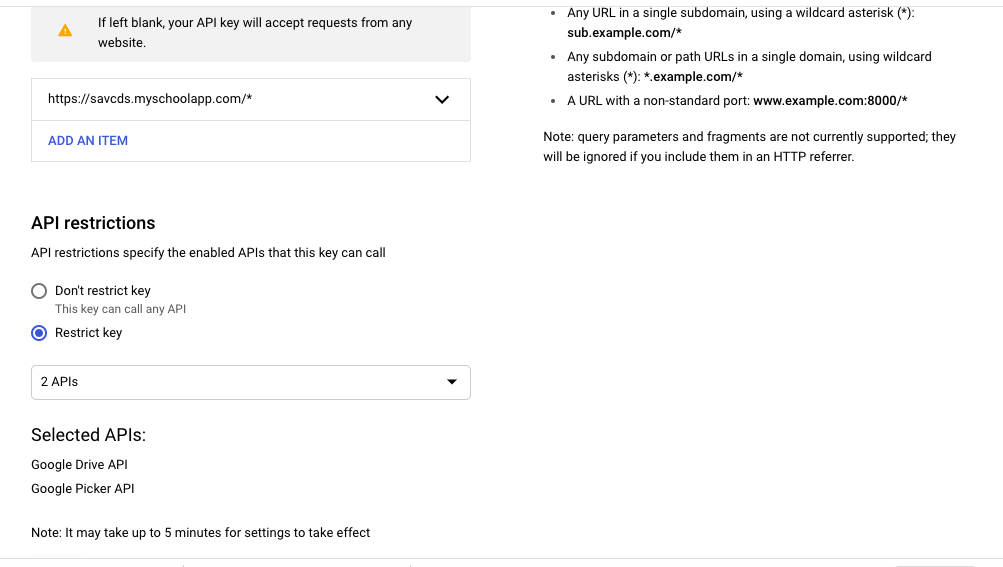Click the 2 APIs dropdown arrow icon

[452, 382]
